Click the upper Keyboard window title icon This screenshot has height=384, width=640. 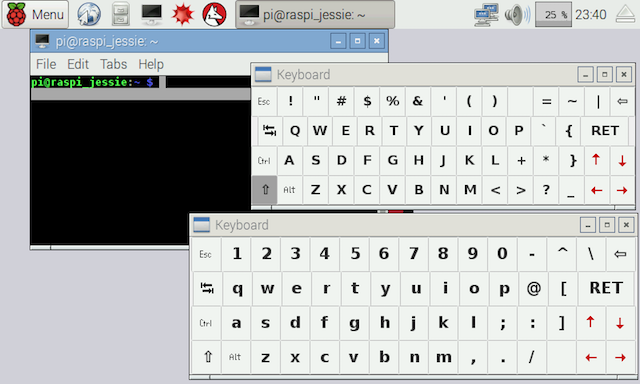click(x=263, y=75)
